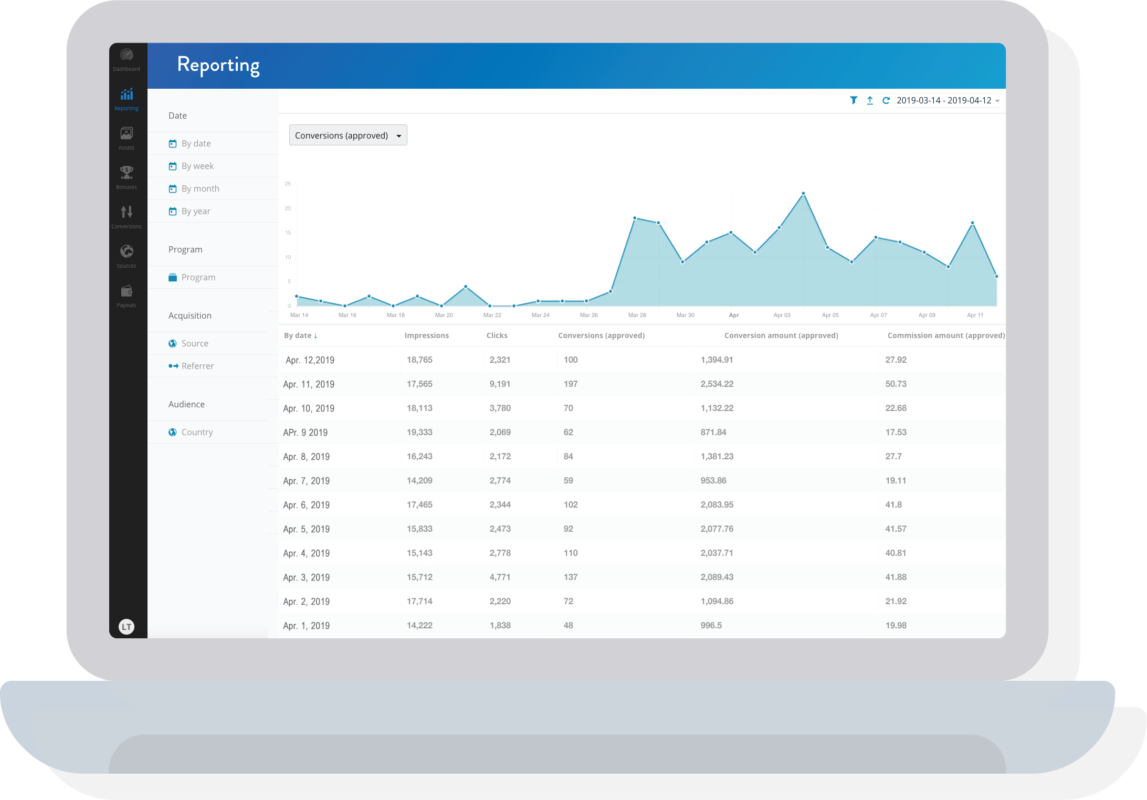Open the Dashboard from the sidebar
The height and width of the screenshot is (800, 1147).
(127, 57)
